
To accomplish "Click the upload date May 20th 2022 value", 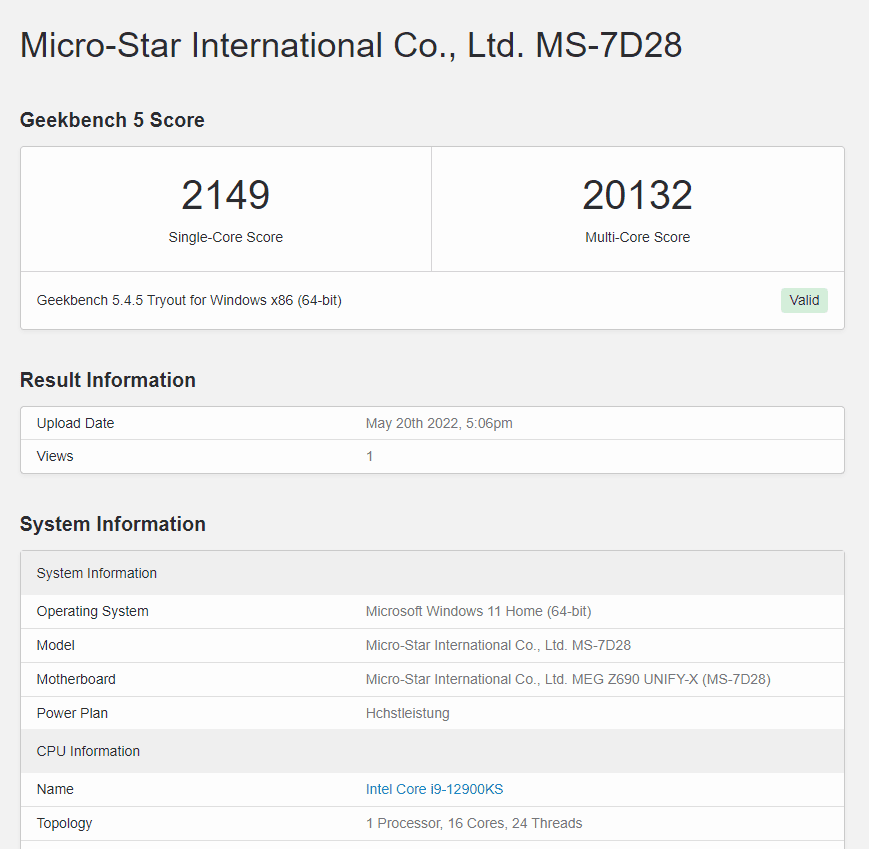I will (x=439, y=423).
